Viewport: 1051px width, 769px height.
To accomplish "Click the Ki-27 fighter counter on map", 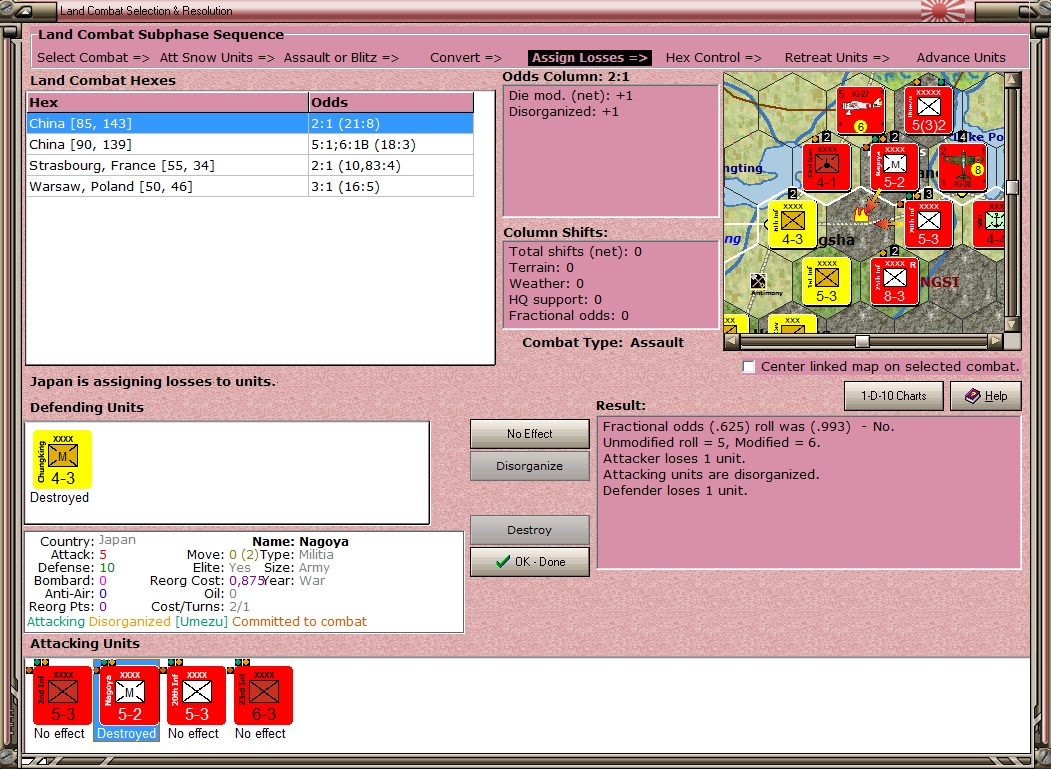I will point(861,110).
